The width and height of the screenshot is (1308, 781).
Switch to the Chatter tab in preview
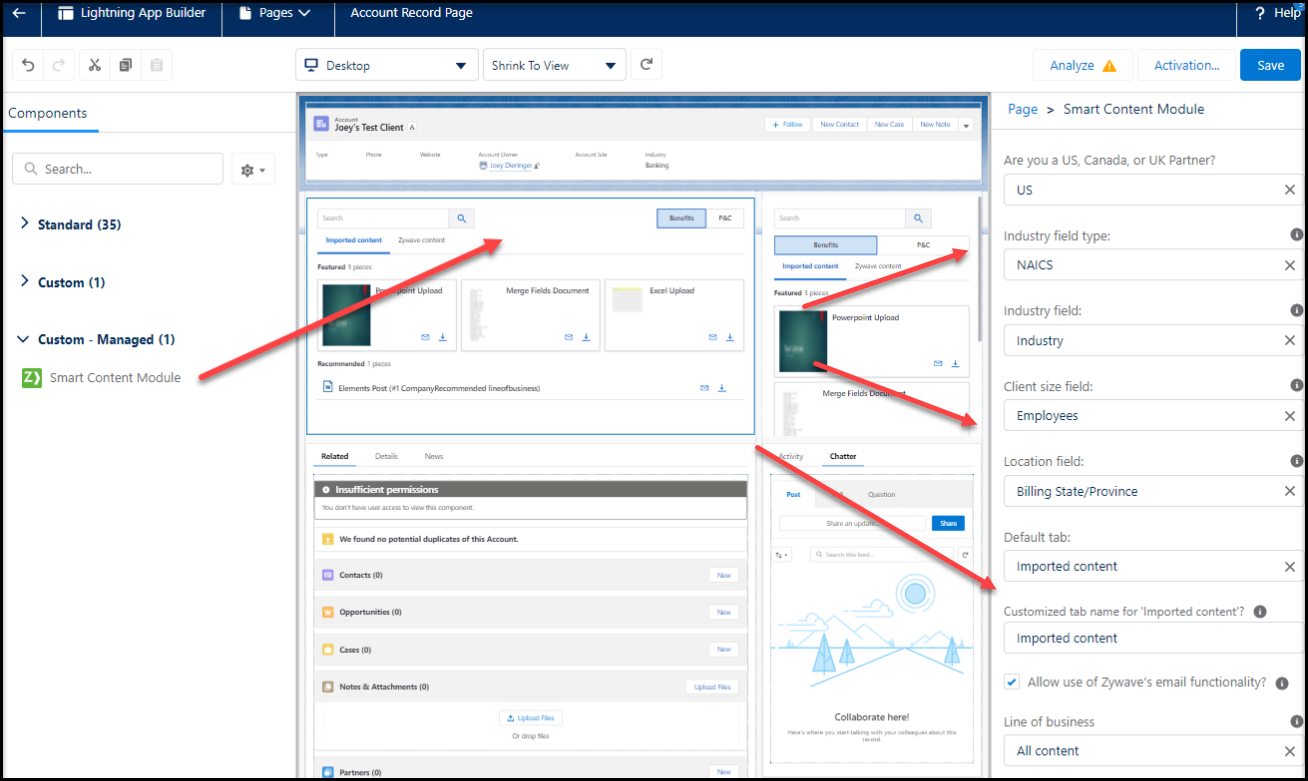point(843,456)
